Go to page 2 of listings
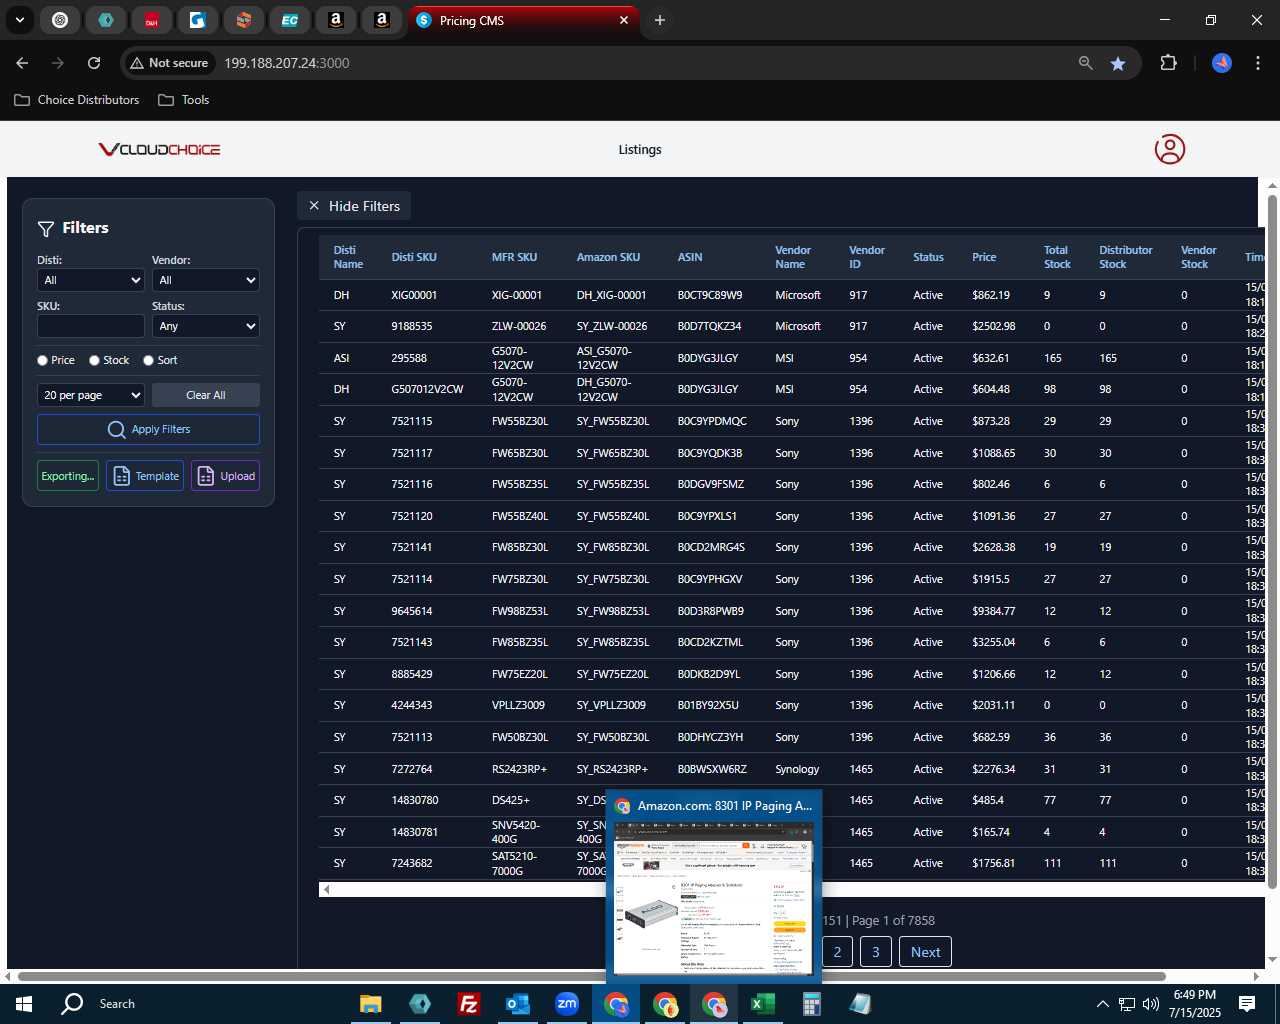This screenshot has width=1280, height=1024. (837, 952)
